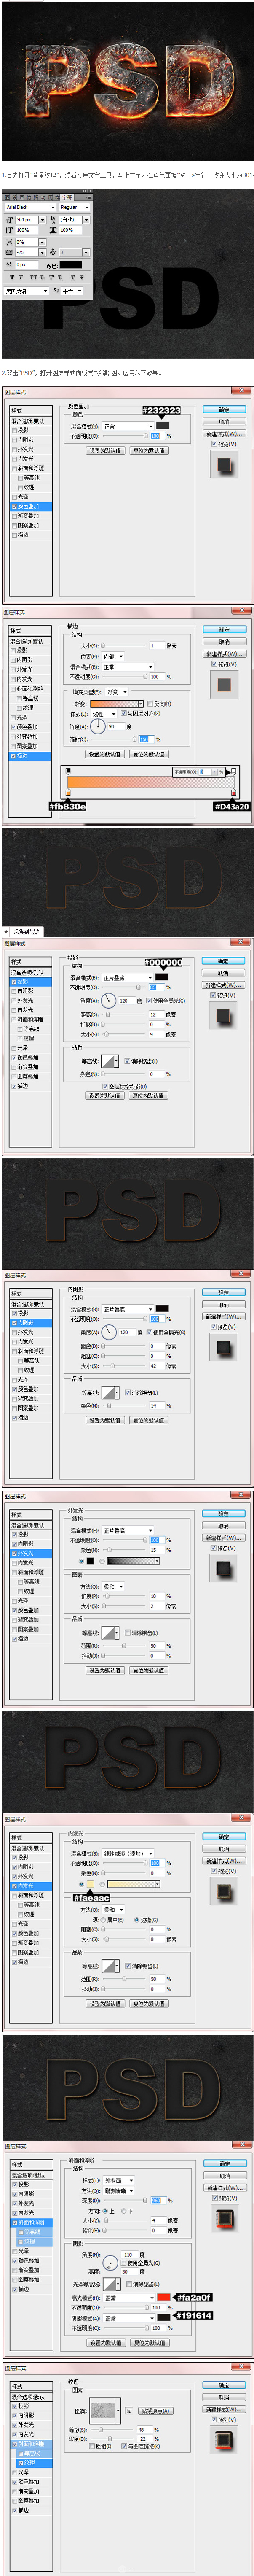This screenshot has height=2576, width=254.
Task: Open the 美国英语 language dropdown
Action: 26,291
